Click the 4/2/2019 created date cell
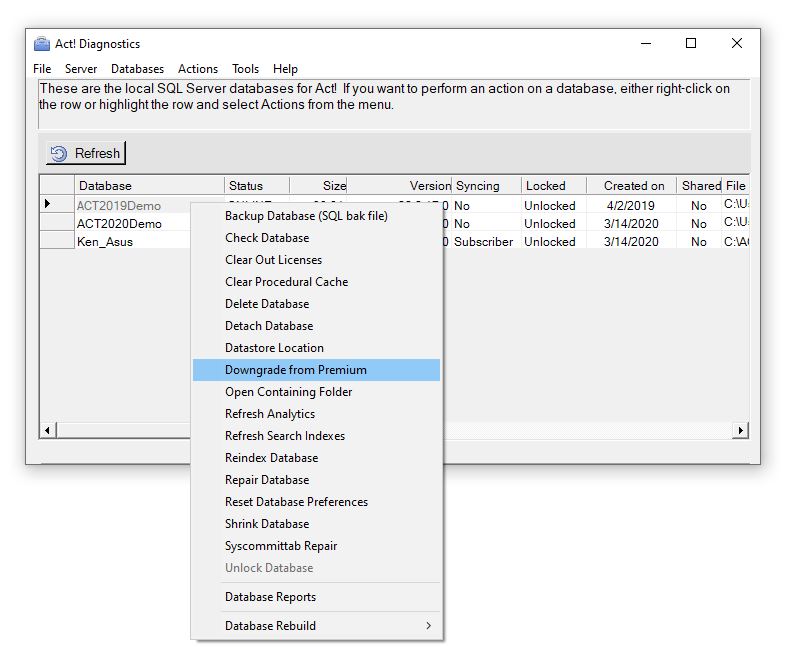 tap(631, 206)
